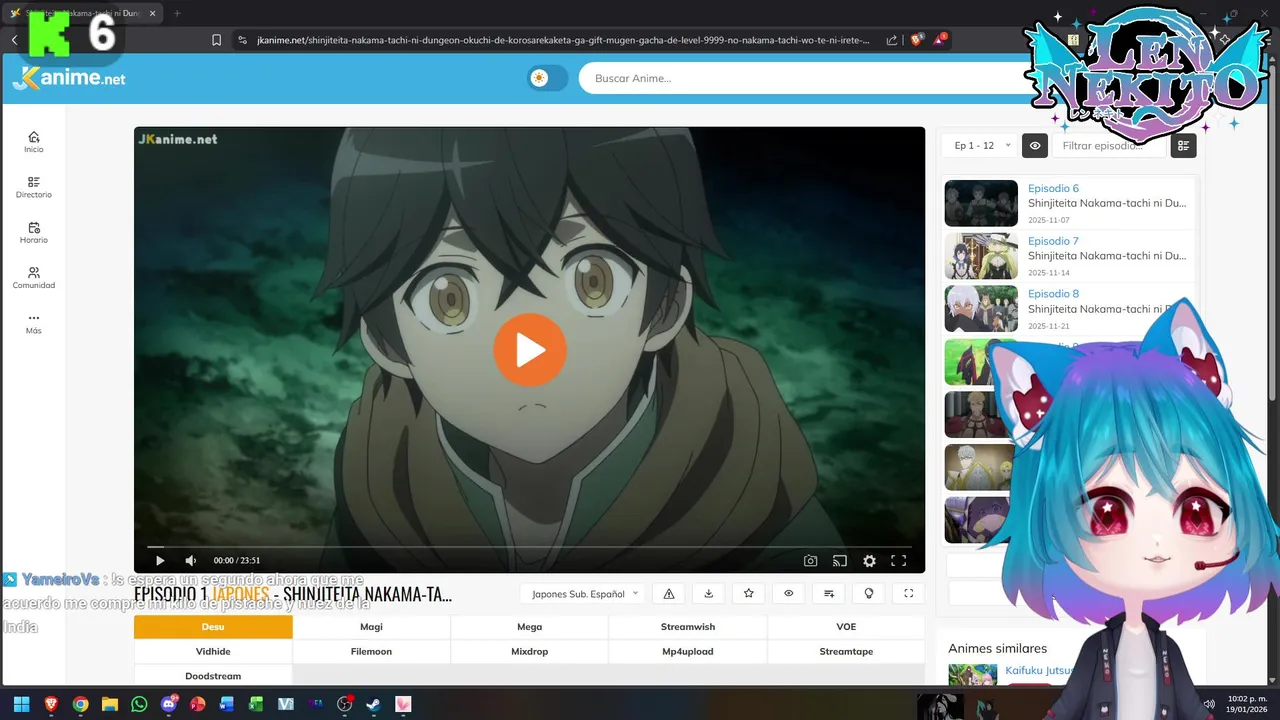Click the JKanime.net logo in header
The height and width of the screenshot is (720, 1280).
click(x=69, y=78)
